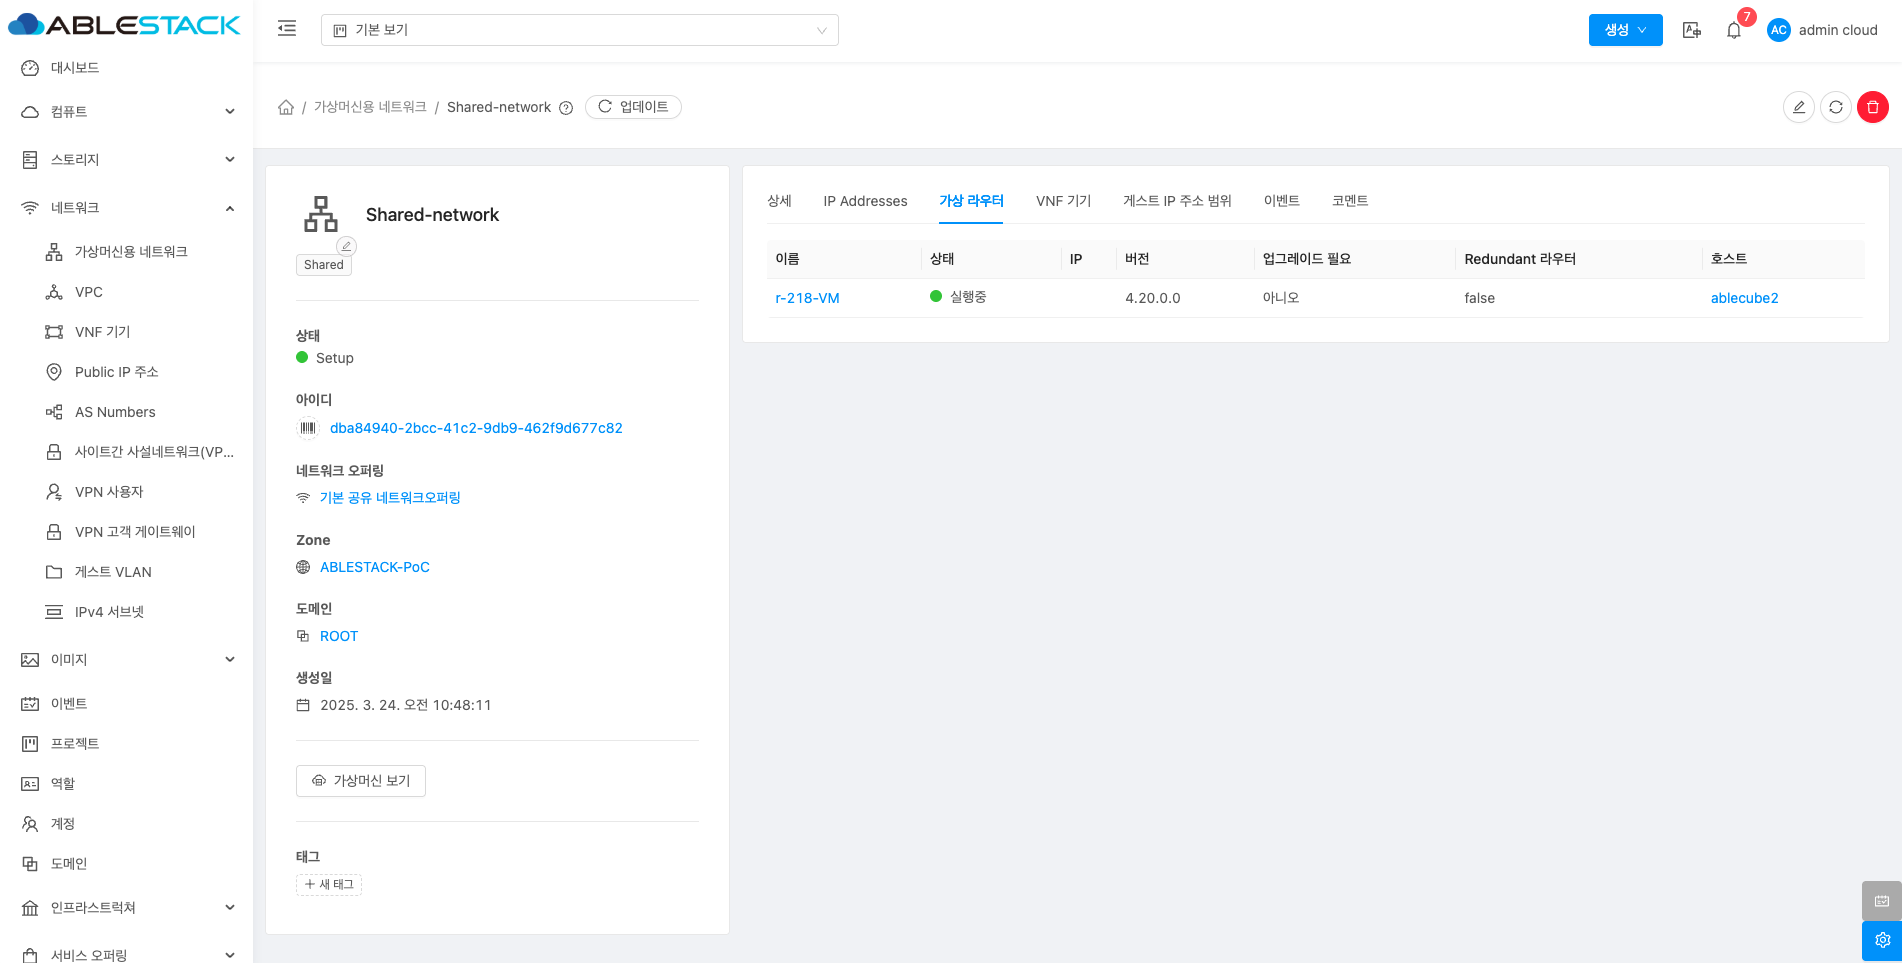Open the r-218-VM router link
This screenshot has height=963, width=1902.
pyautogui.click(x=807, y=298)
